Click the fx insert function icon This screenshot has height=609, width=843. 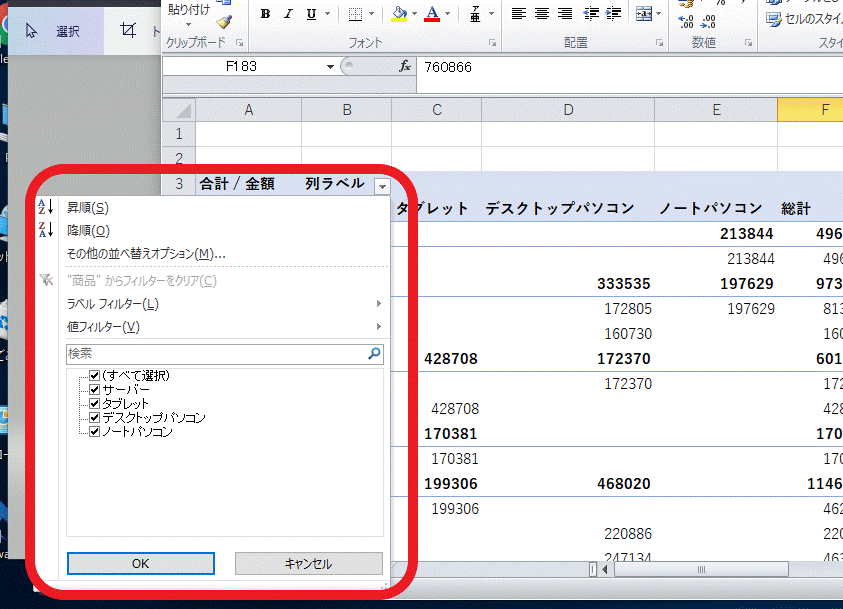coord(405,66)
